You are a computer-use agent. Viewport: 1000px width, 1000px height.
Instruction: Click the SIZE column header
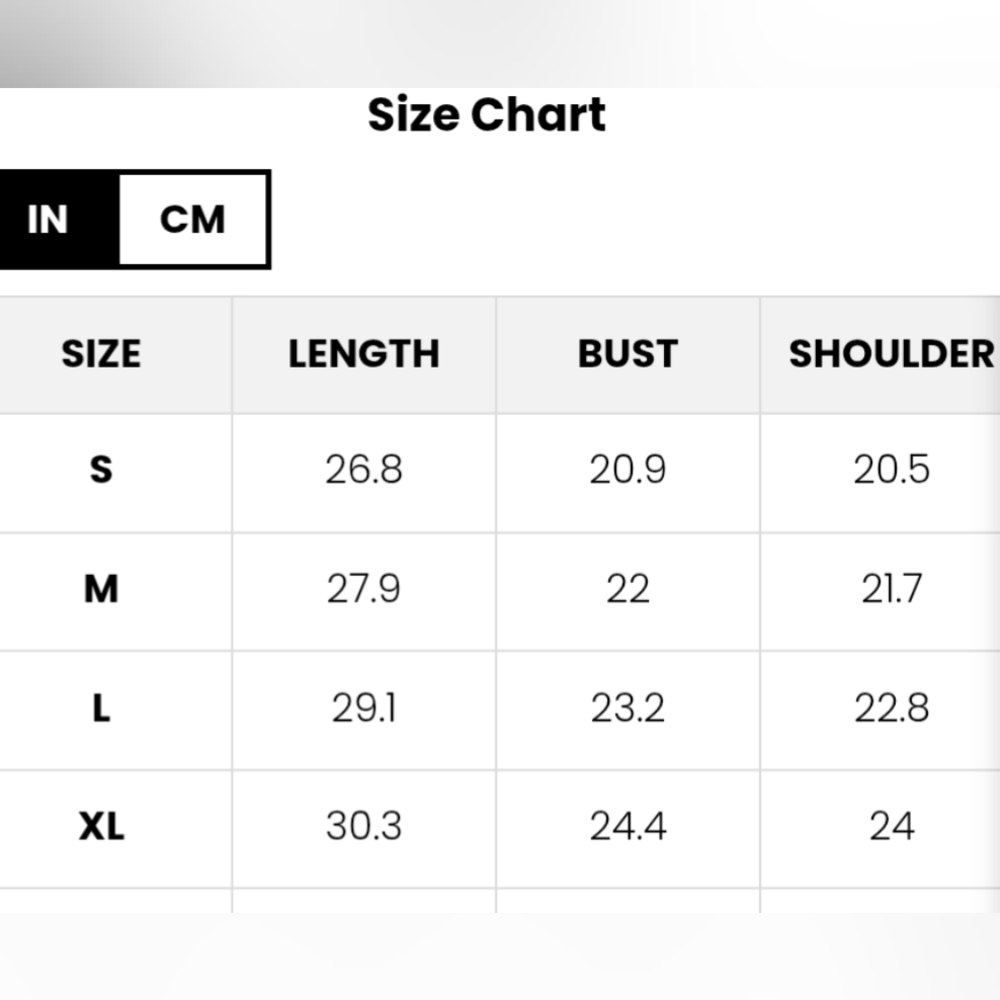(101, 354)
